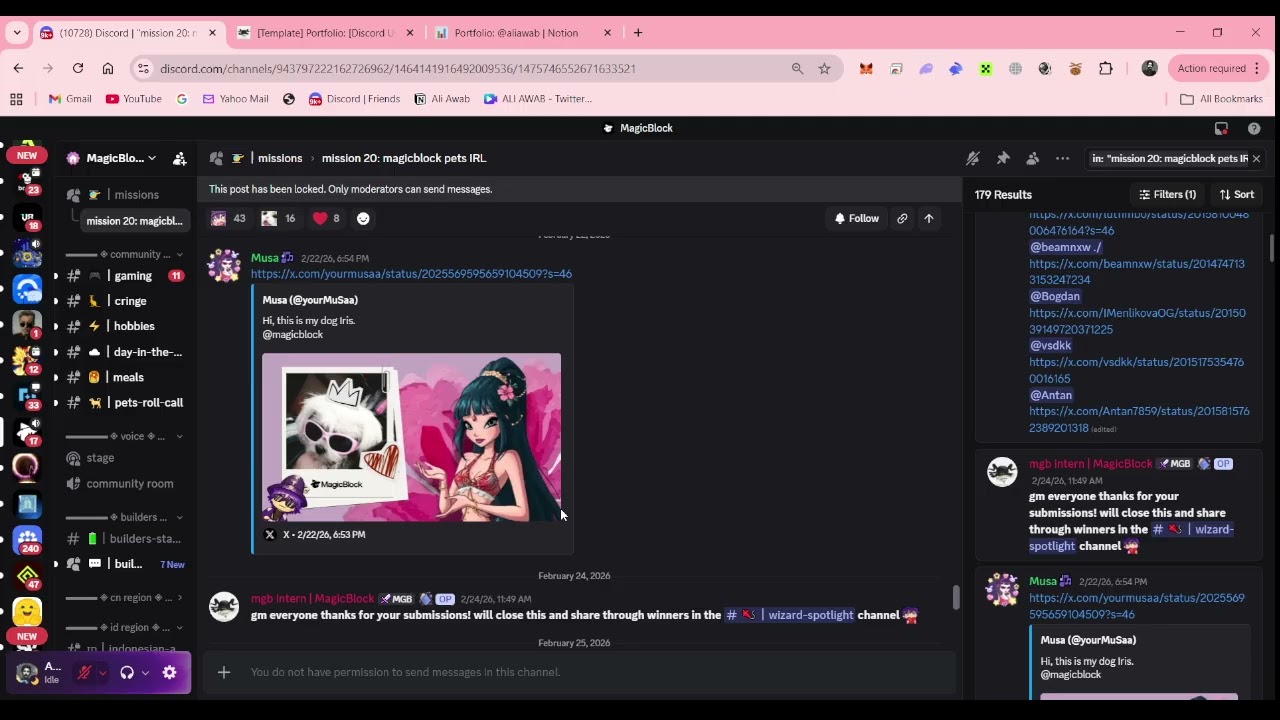The height and width of the screenshot is (720, 1280).
Task: Expand the id region category
Action: [x=125, y=627]
